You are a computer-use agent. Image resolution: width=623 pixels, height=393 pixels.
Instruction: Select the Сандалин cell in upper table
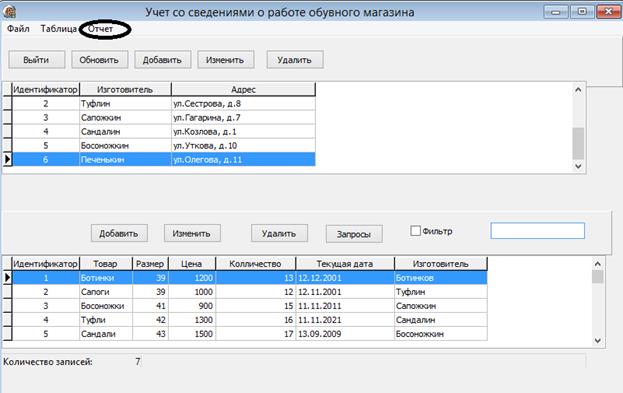[125, 132]
